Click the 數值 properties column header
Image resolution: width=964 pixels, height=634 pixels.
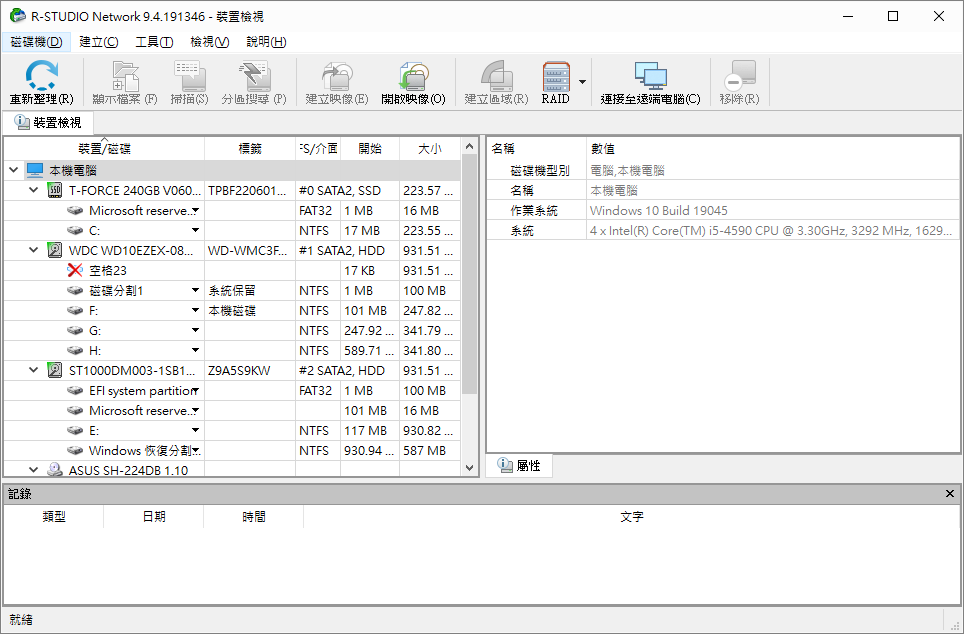[x=772, y=148]
